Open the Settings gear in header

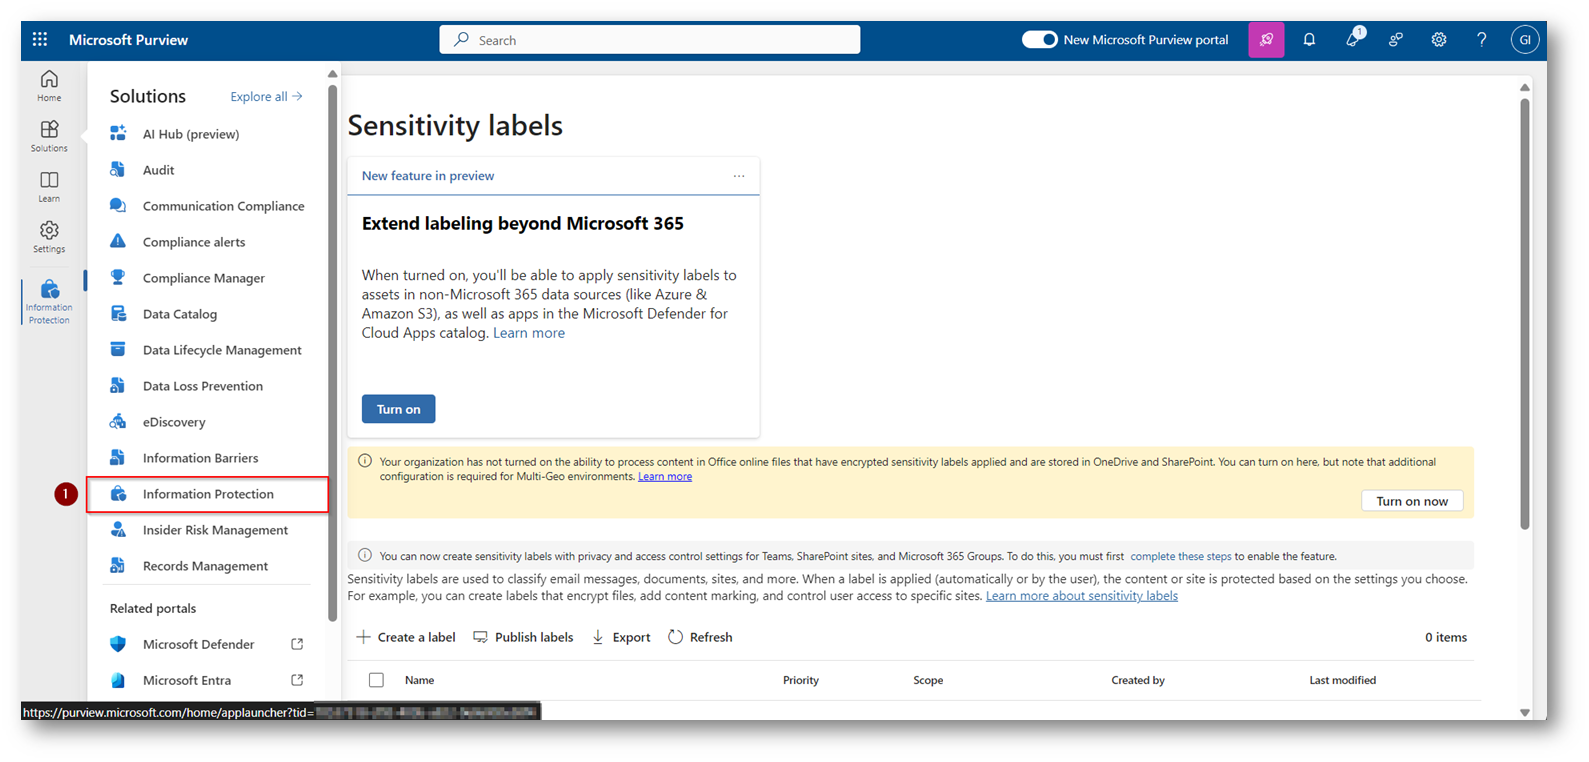[1438, 40]
